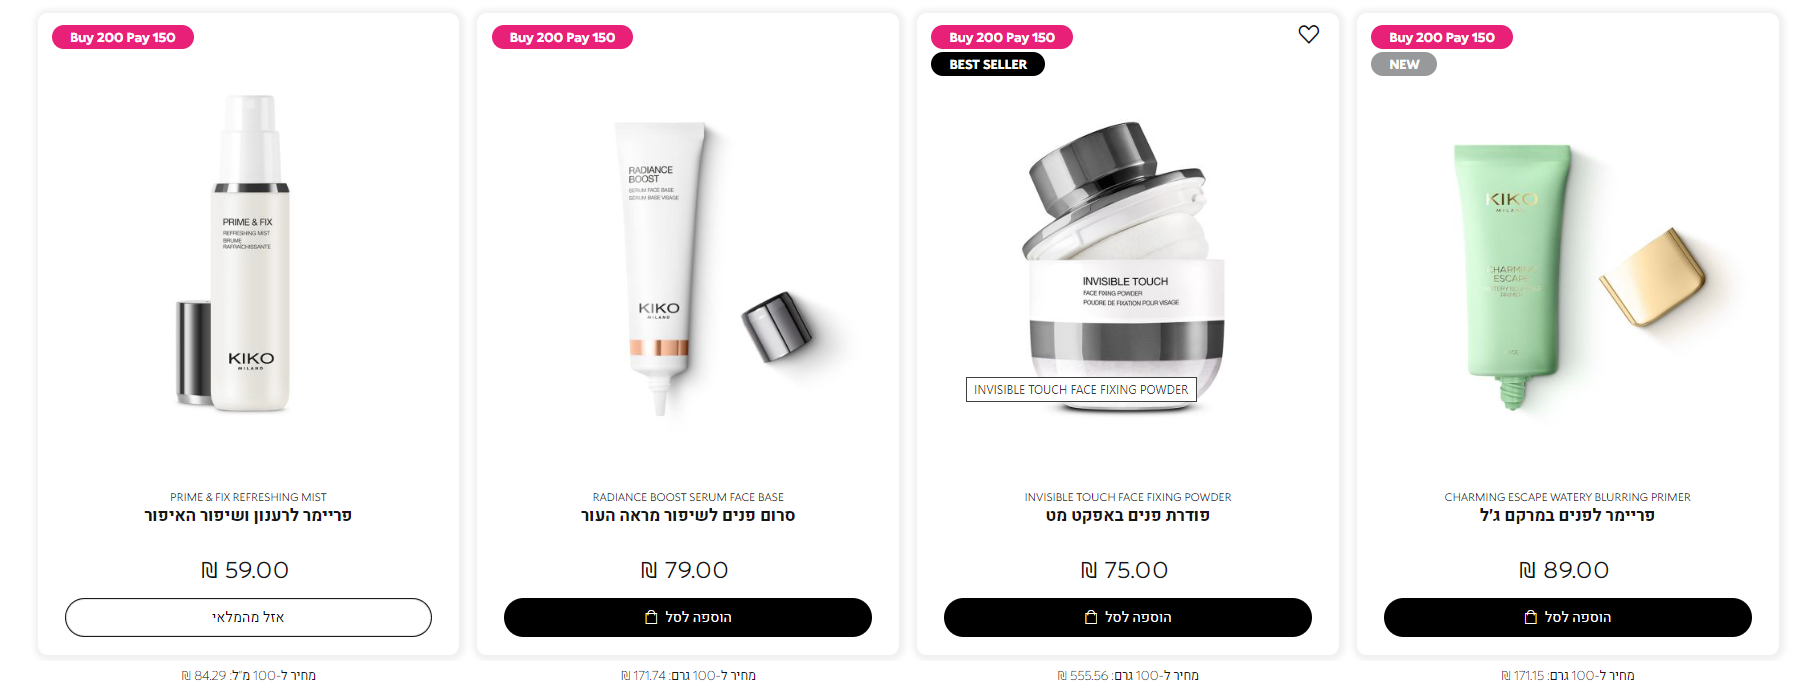The width and height of the screenshot is (1815, 690).
Task: Click the NEW badge on primer card
Action: coord(1404,64)
